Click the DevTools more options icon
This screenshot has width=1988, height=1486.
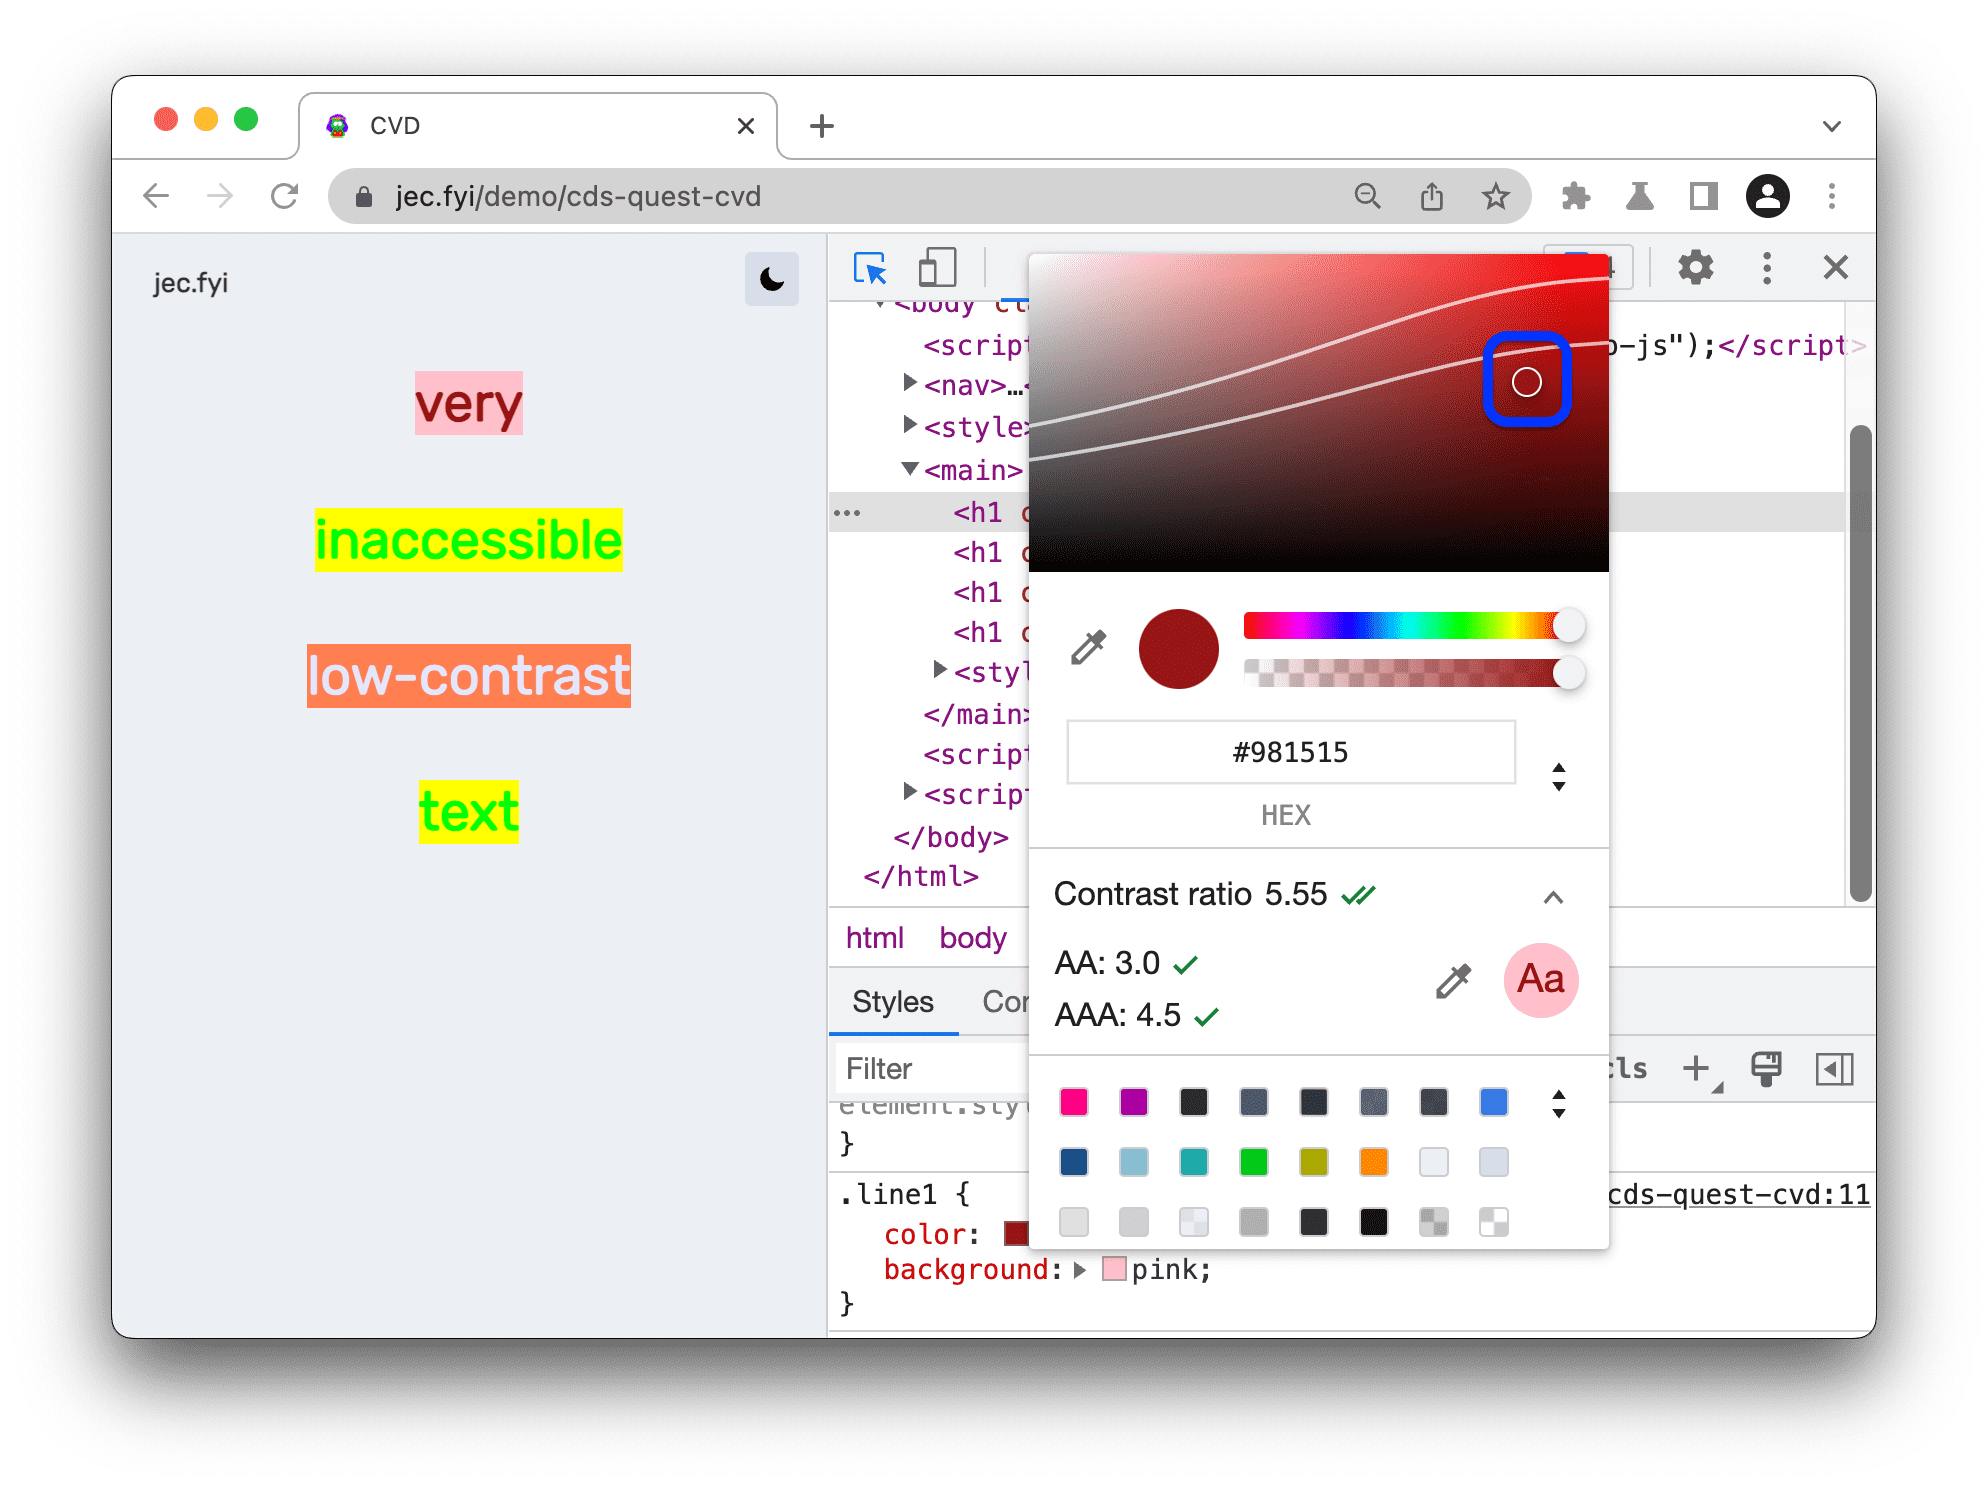pos(1762,265)
